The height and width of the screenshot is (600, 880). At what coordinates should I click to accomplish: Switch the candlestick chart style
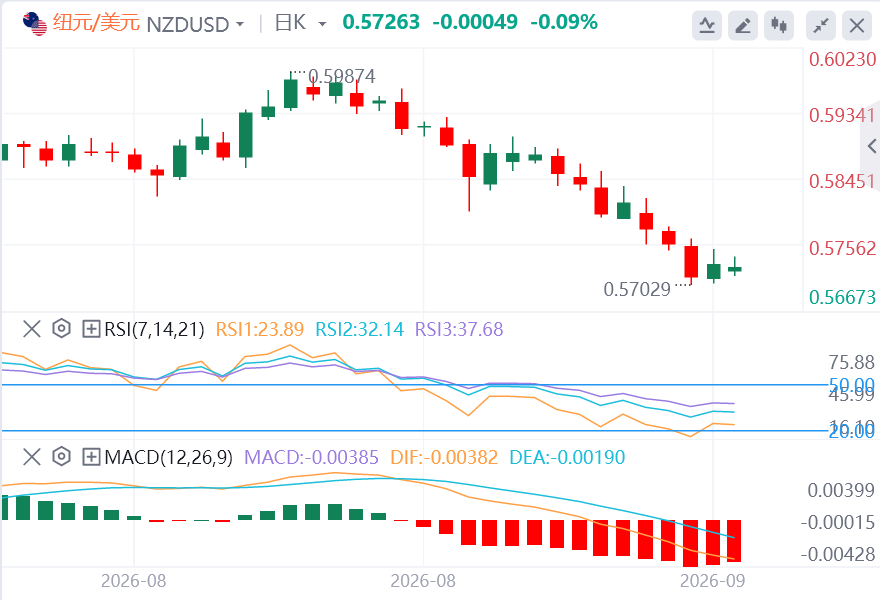tap(778, 25)
